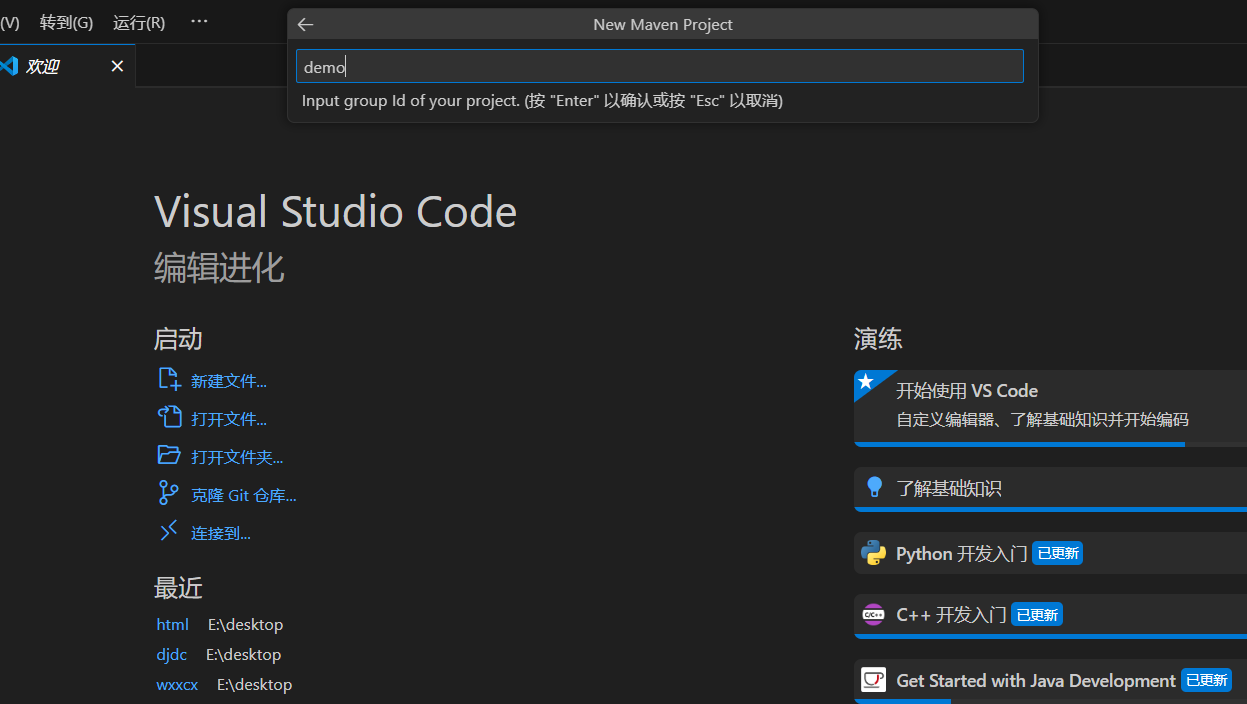Screen dimensions: 1247x704
Task: Open recent folder djdc
Action: pyautogui.click(x=171, y=654)
